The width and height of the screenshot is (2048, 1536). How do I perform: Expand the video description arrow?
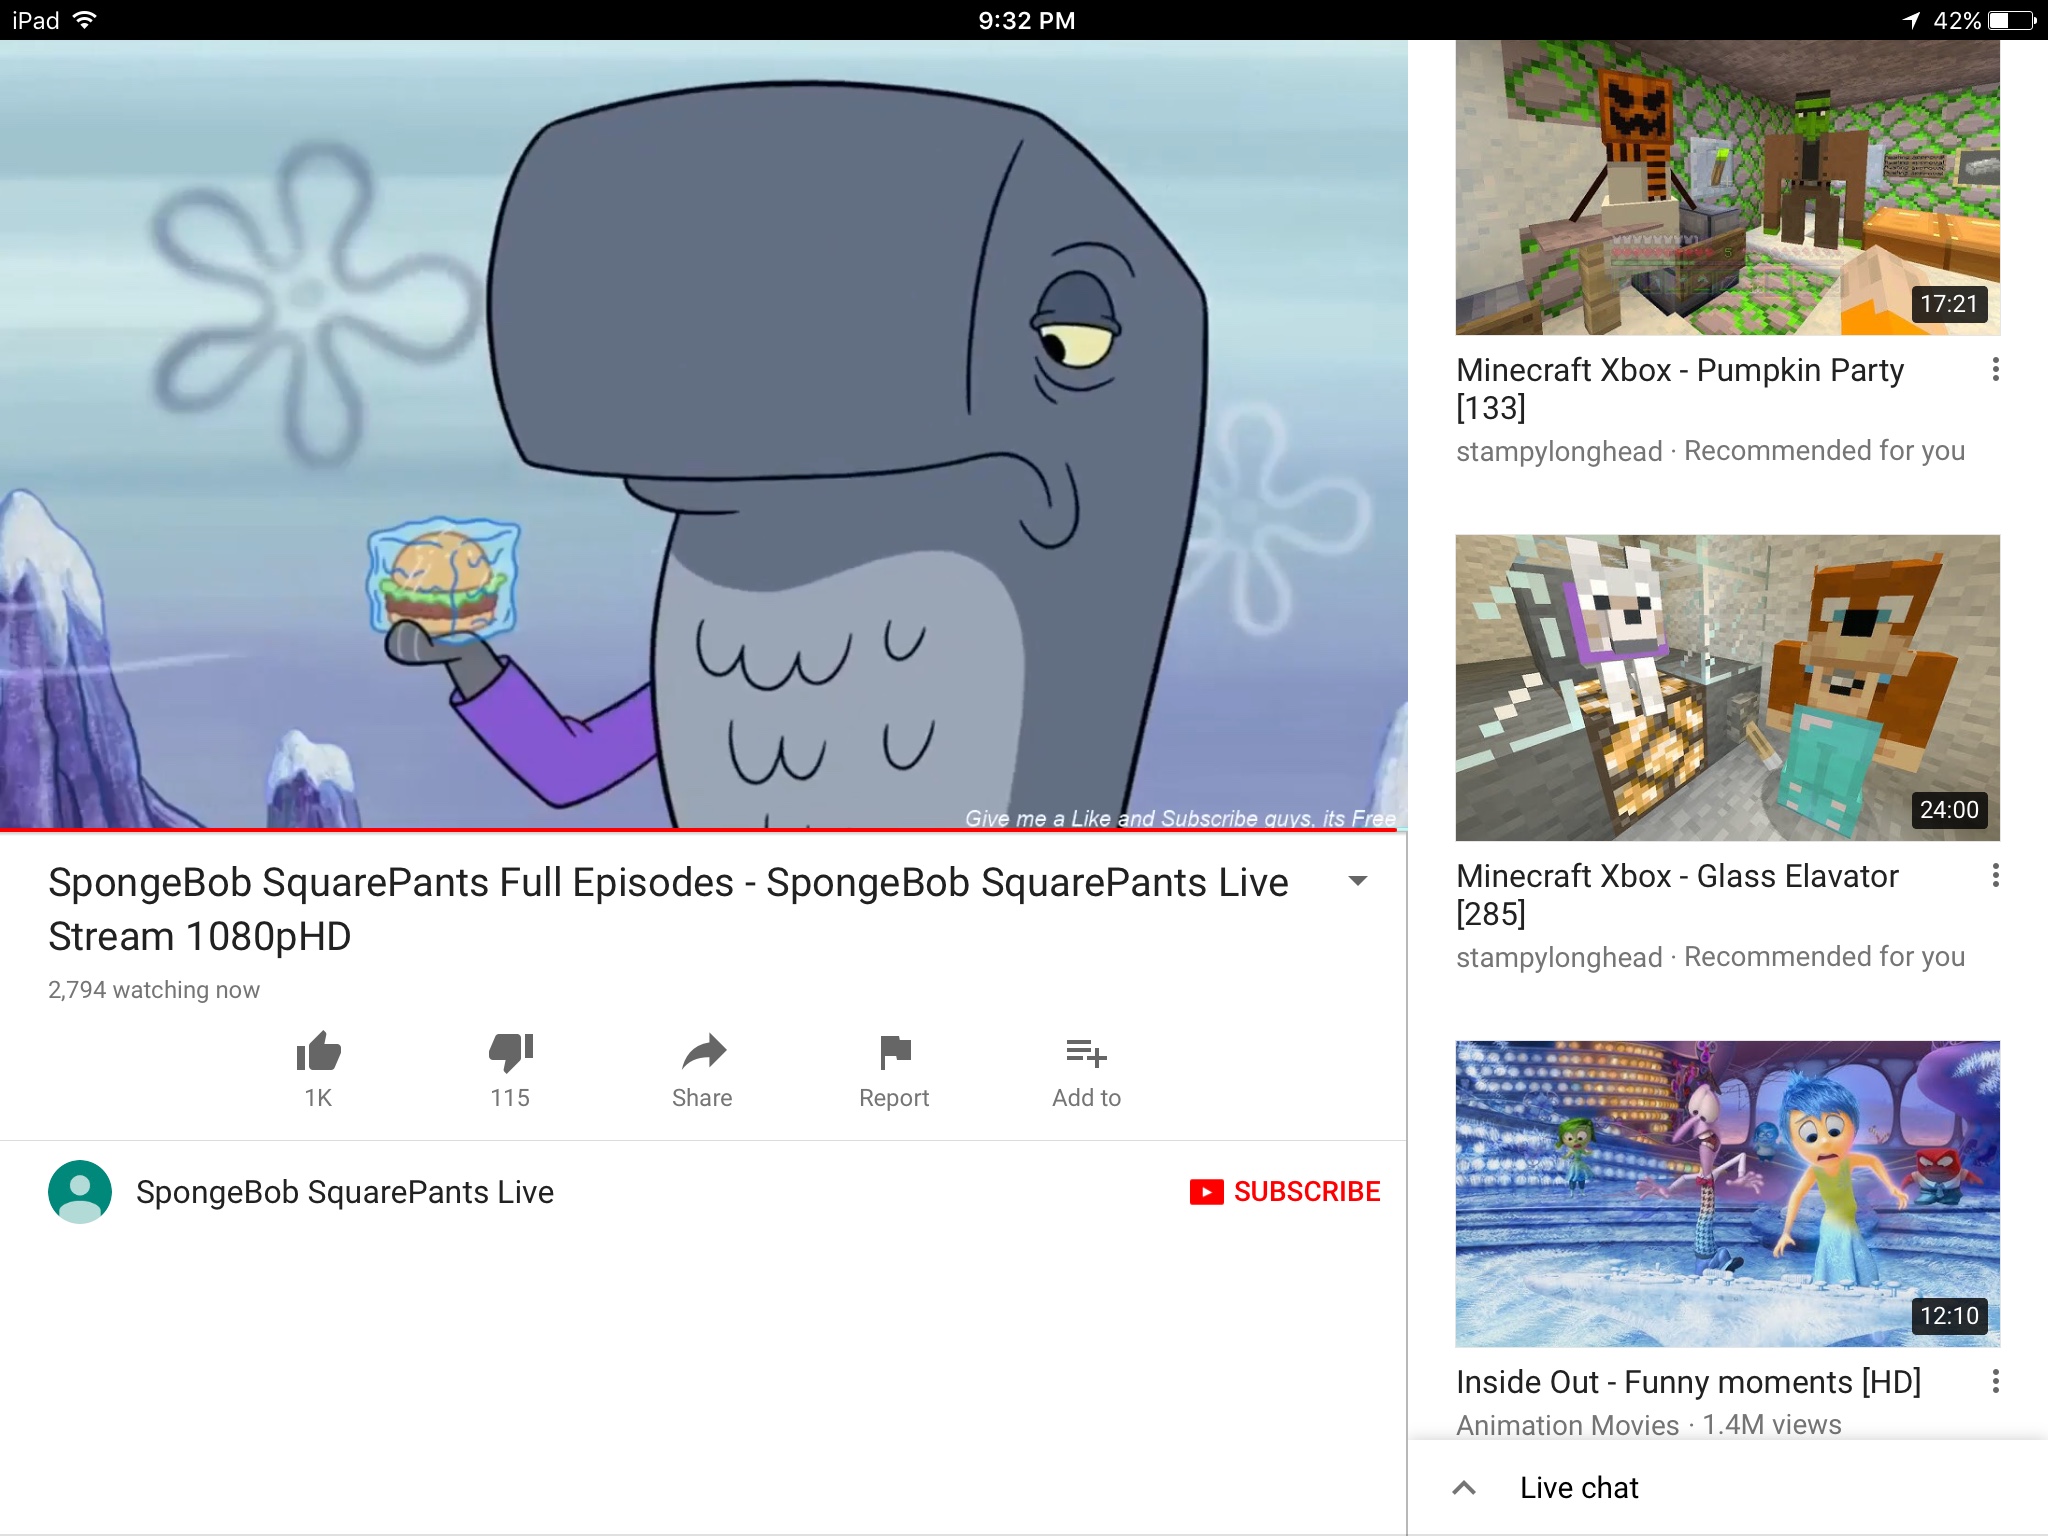pyautogui.click(x=1357, y=881)
